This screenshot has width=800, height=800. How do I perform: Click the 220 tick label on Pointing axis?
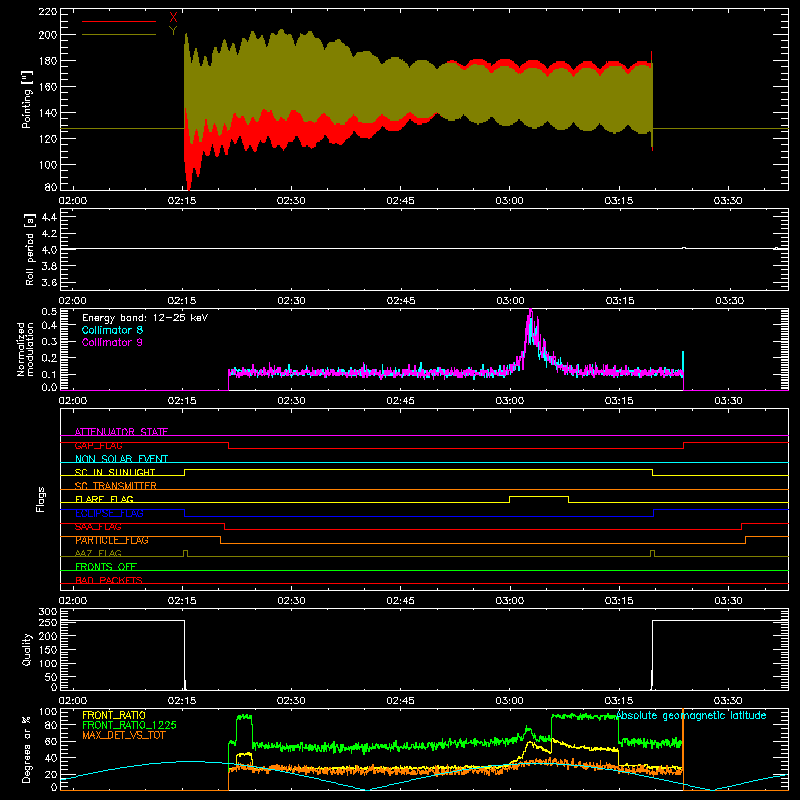pyautogui.click(x=47, y=11)
